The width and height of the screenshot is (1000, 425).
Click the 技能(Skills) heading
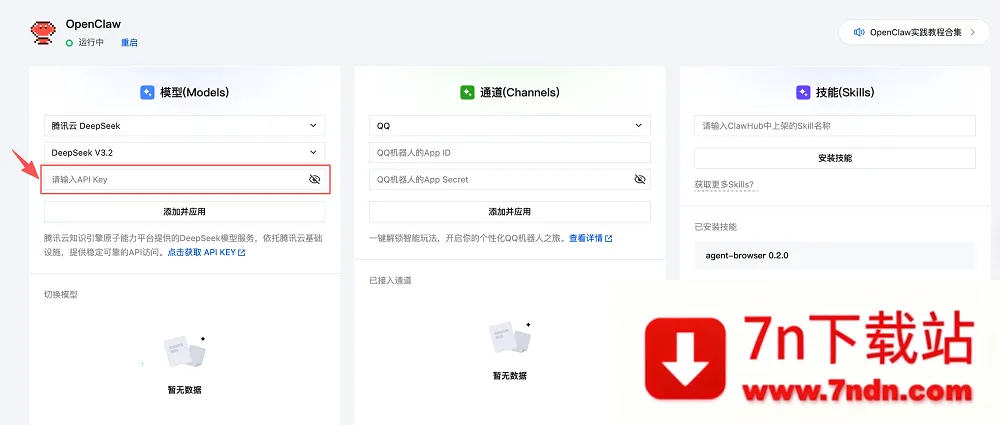coord(845,93)
